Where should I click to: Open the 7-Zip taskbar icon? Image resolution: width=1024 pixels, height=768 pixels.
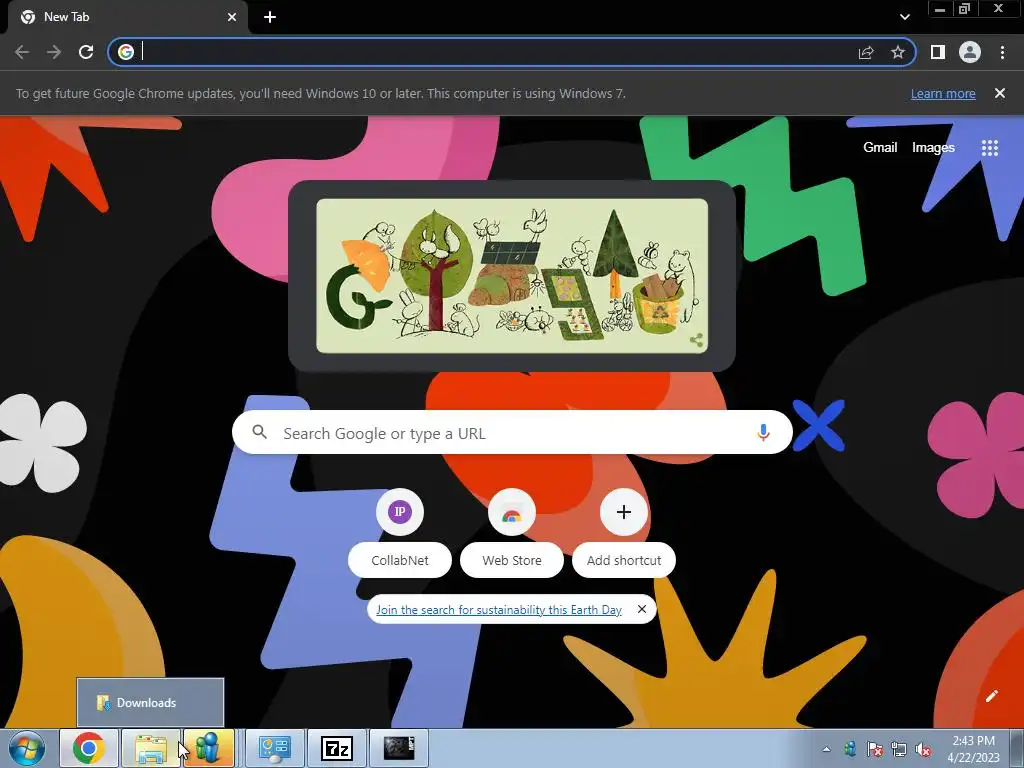coord(337,748)
